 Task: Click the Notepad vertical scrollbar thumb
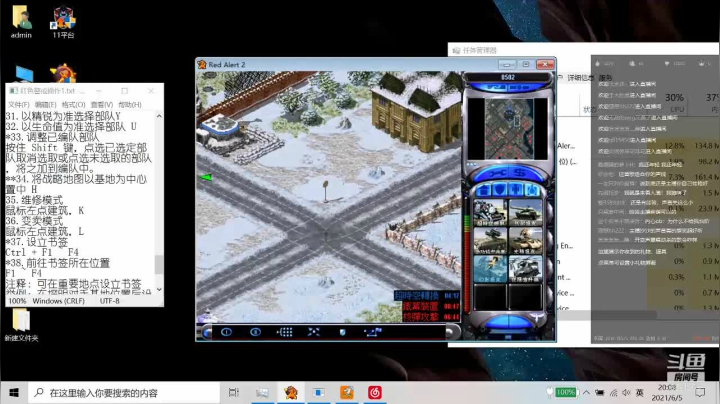pos(159,264)
